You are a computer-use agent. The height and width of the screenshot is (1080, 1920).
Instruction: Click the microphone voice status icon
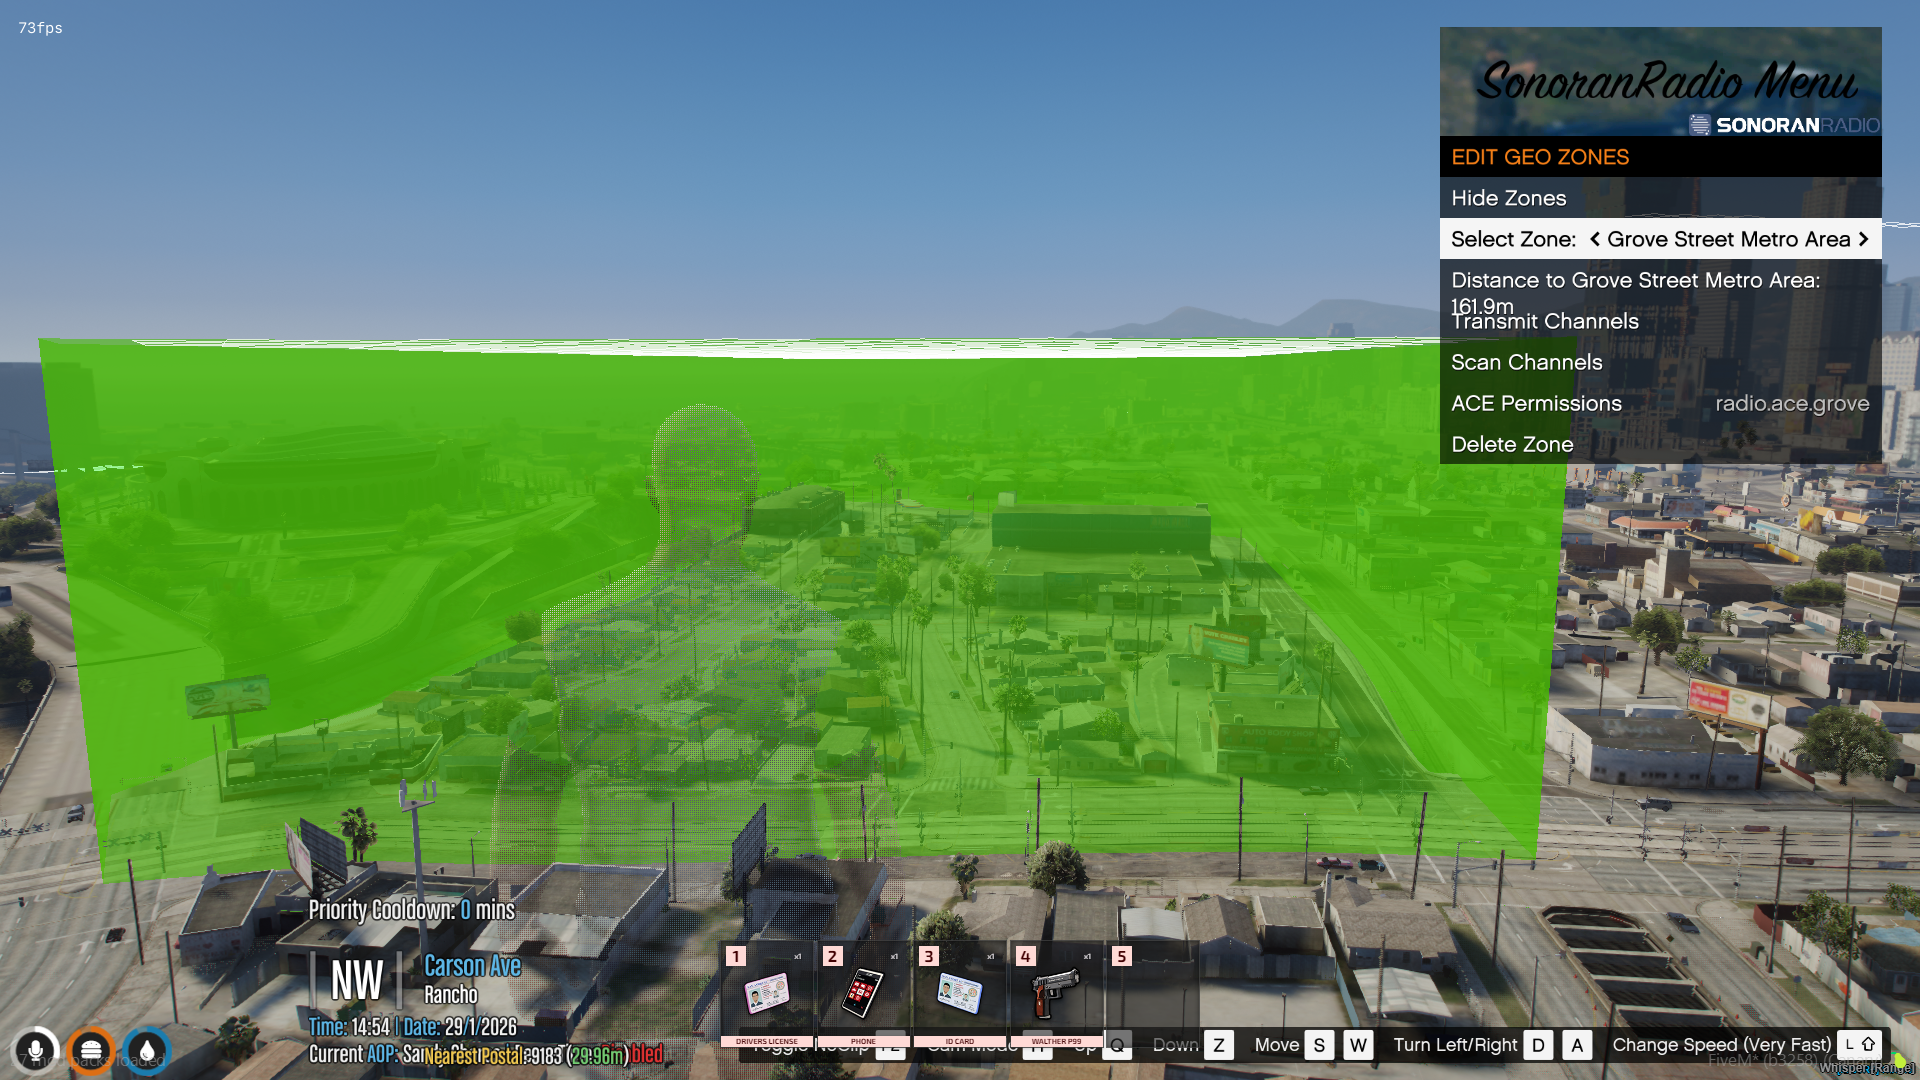(35, 1051)
